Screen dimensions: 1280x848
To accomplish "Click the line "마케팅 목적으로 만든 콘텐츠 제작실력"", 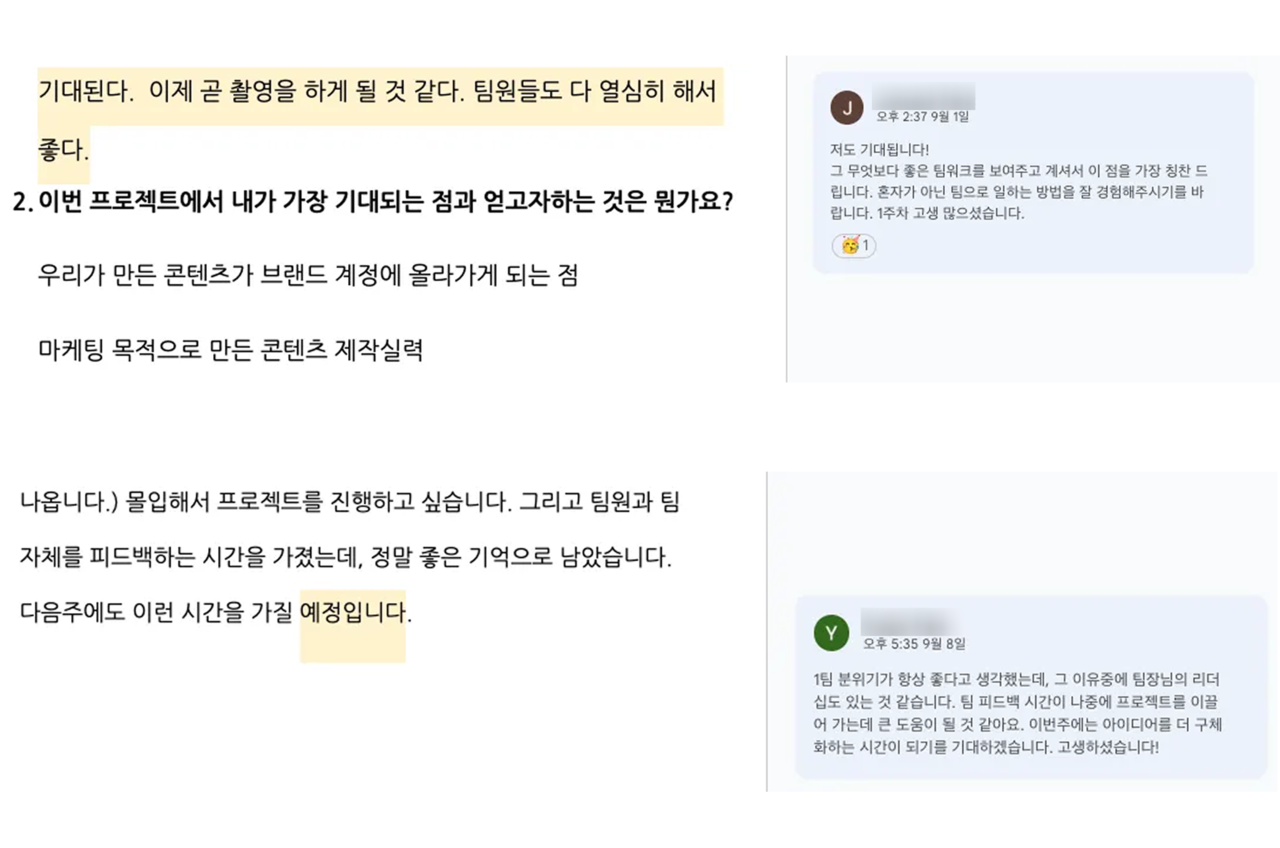I will pos(229,349).
